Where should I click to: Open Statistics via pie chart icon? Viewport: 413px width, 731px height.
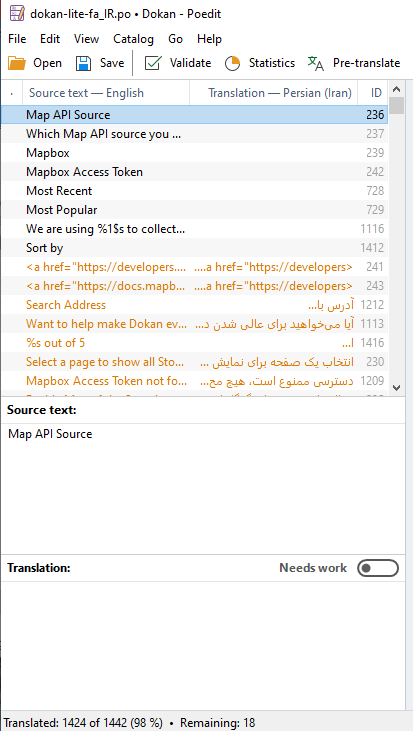click(x=232, y=63)
